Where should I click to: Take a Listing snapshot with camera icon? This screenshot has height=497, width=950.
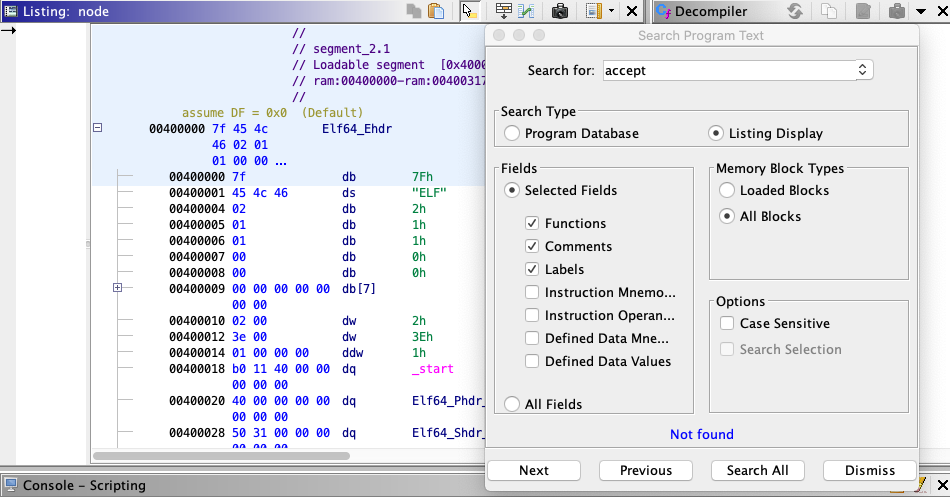tap(560, 11)
